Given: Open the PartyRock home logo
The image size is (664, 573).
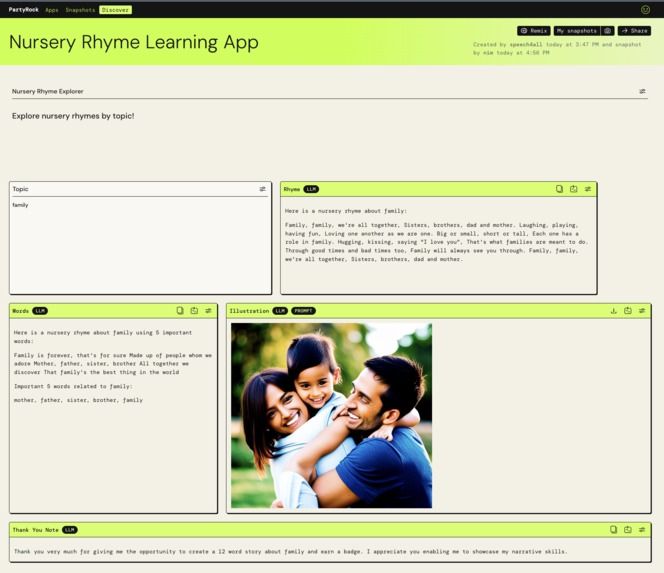Looking at the screenshot, I should 23,9.
